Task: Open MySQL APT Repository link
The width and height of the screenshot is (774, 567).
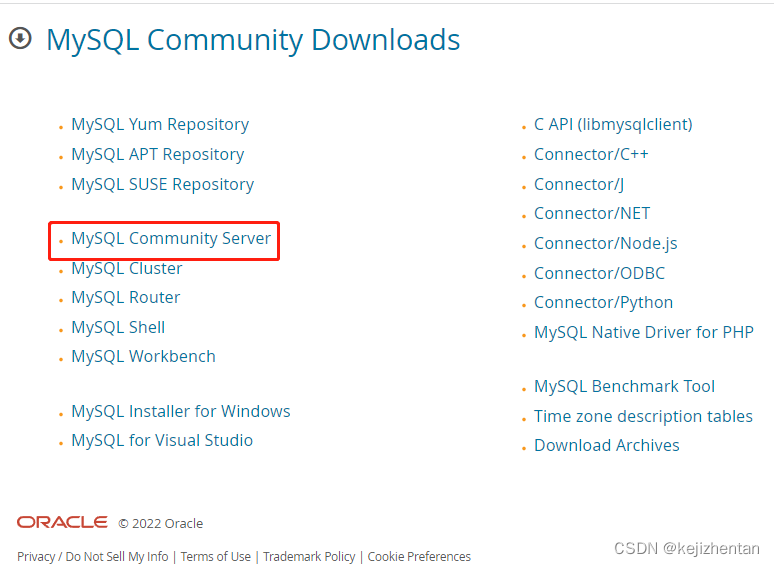Action: point(157,154)
